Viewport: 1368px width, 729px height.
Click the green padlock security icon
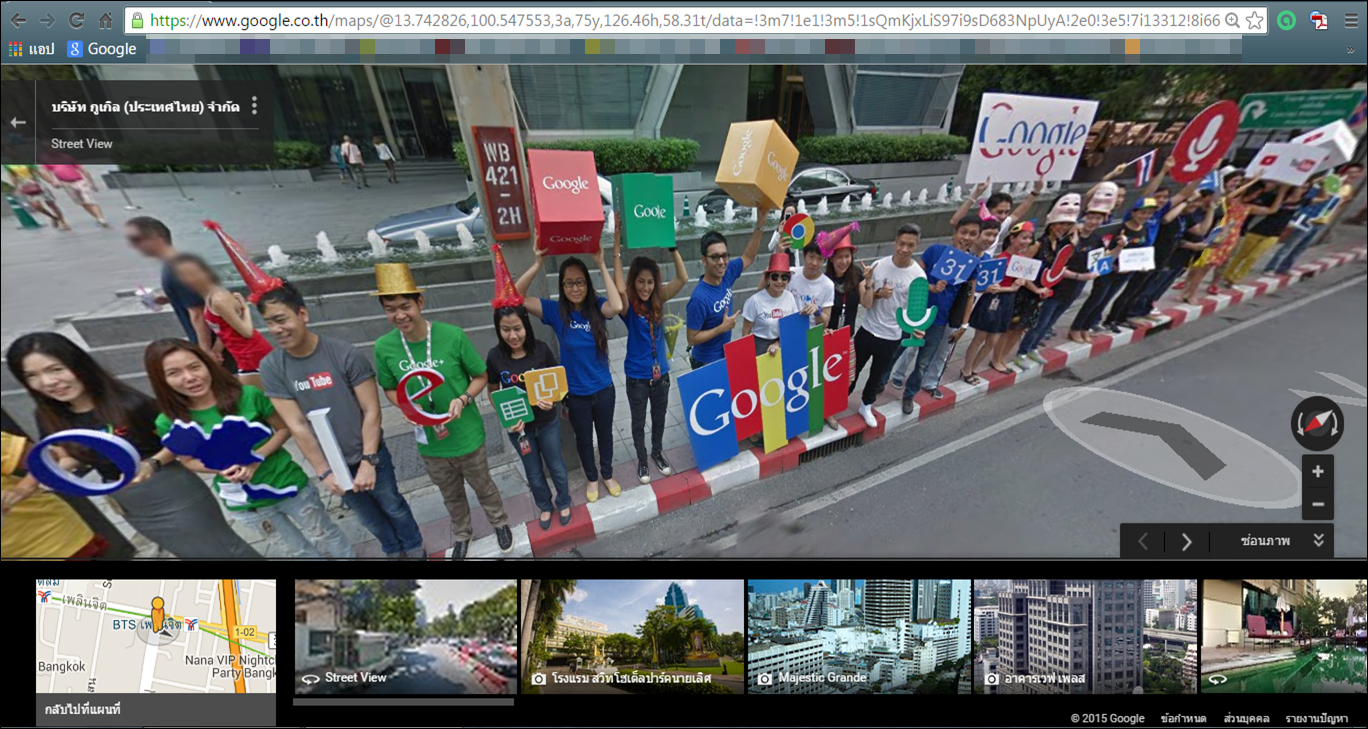(138, 20)
